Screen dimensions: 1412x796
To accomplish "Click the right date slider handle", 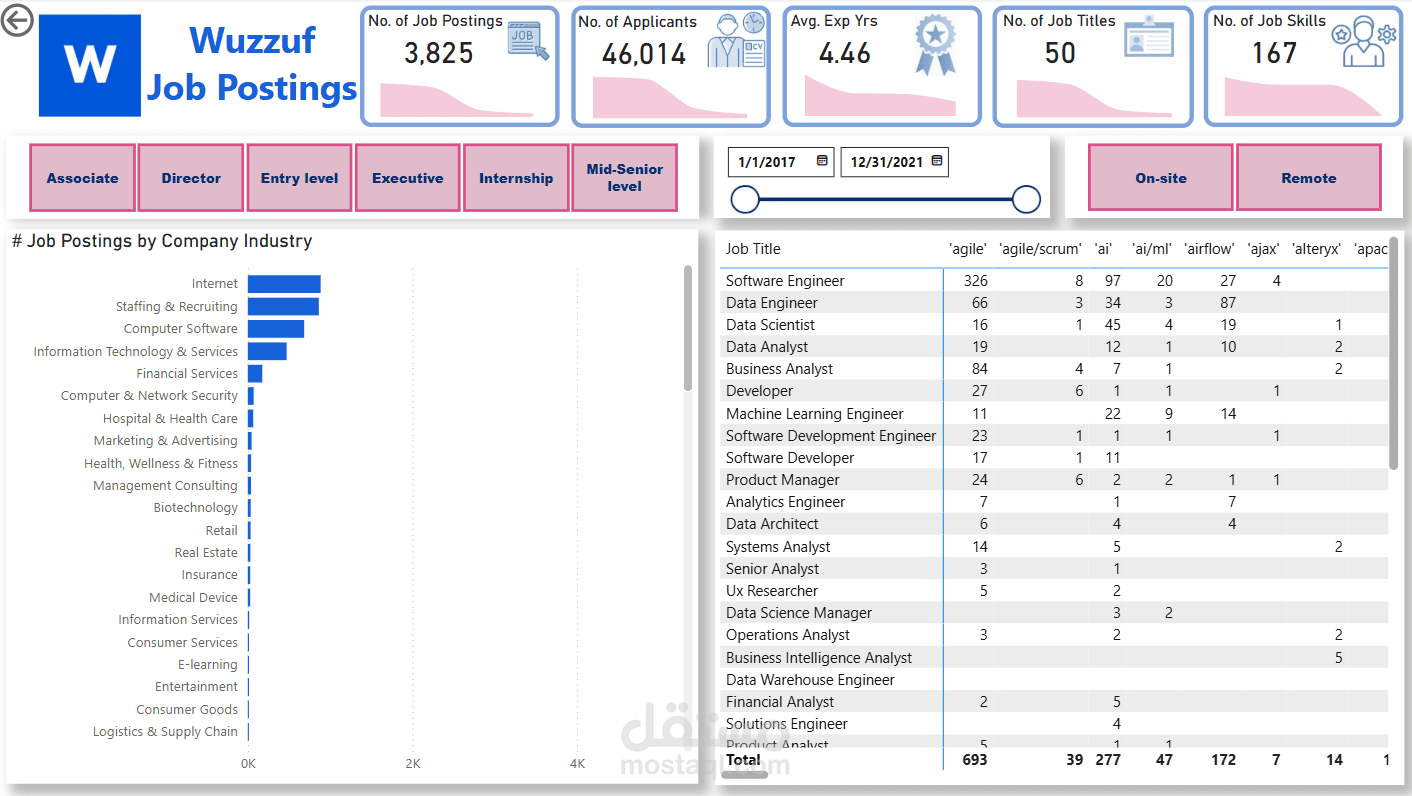I will pyautogui.click(x=1027, y=200).
